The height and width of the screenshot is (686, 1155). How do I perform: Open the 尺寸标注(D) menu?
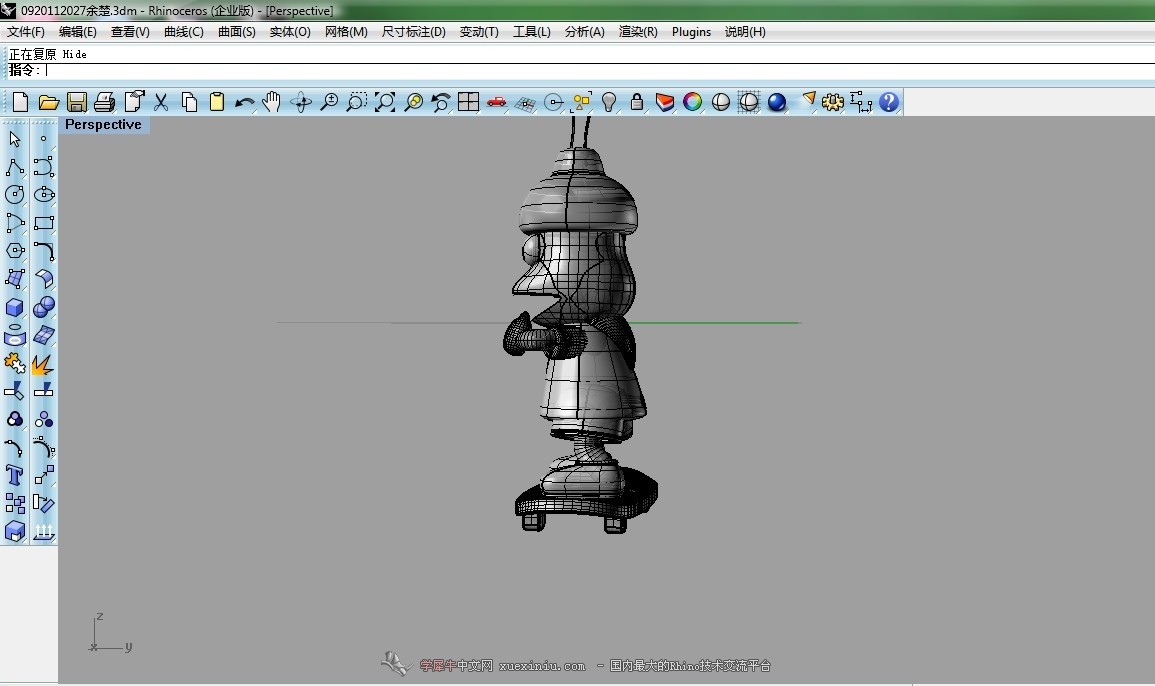(x=413, y=32)
